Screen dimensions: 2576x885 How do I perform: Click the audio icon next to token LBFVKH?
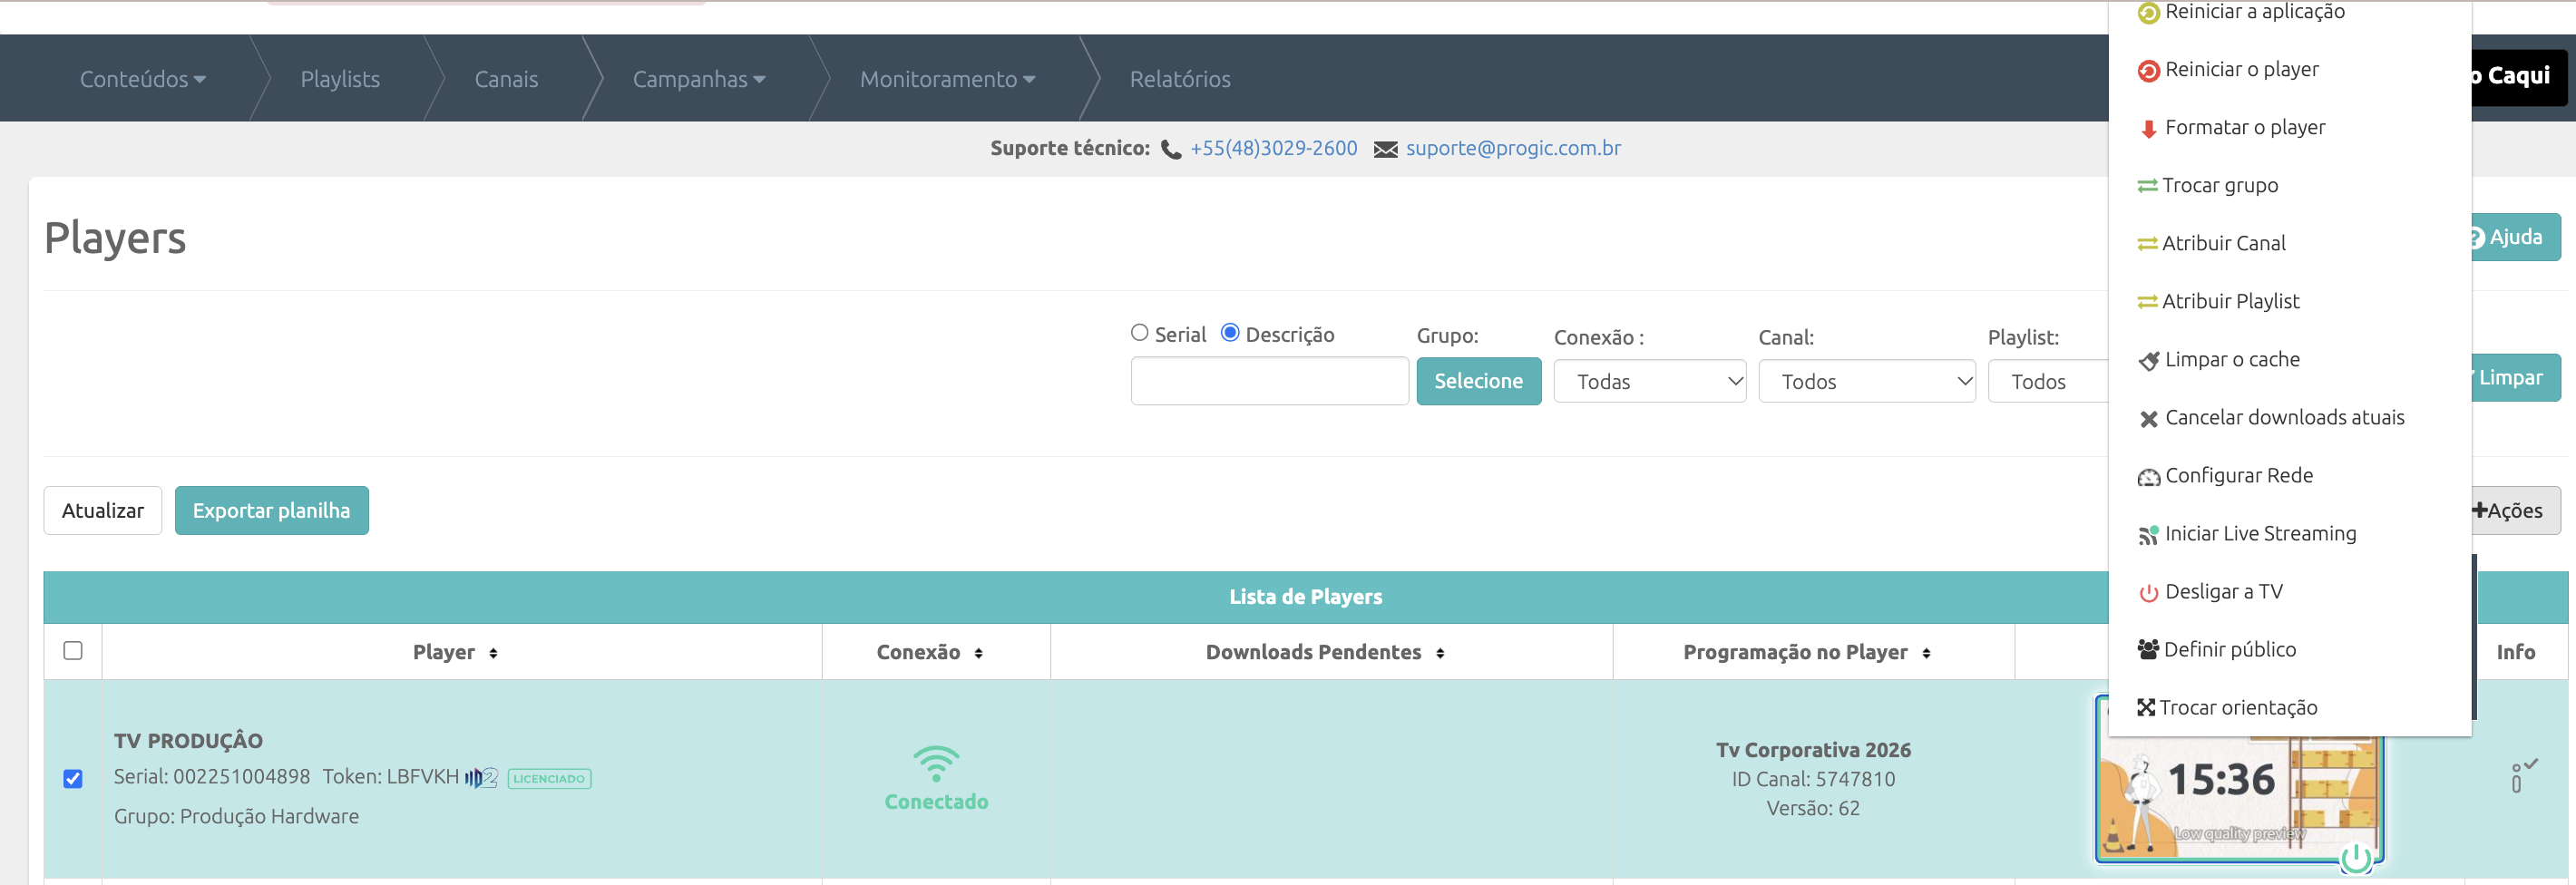click(x=481, y=778)
